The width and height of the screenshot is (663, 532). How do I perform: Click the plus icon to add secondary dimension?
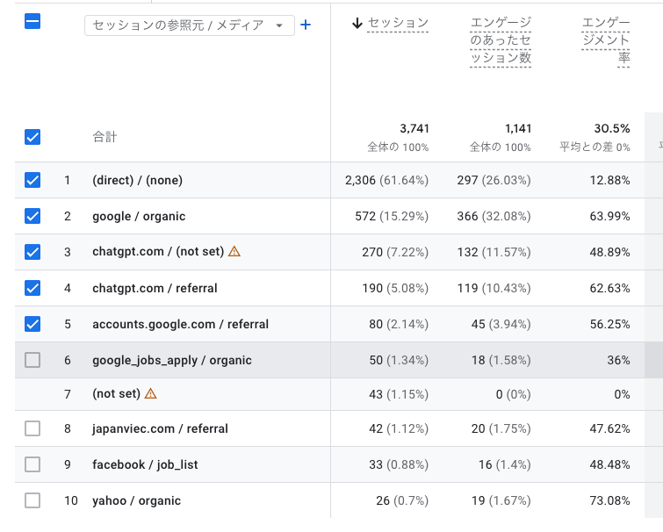[306, 25]
